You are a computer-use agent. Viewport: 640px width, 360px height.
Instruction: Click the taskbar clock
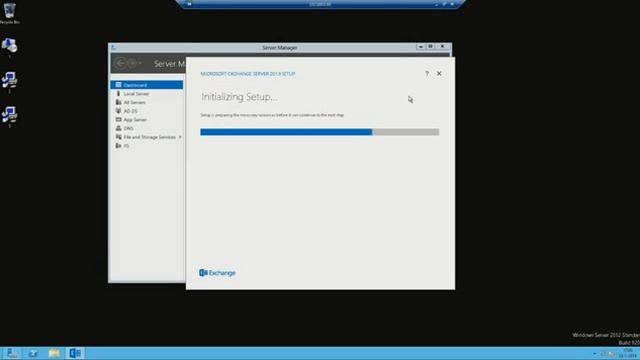pyautogui.click(x=628, y=353)
